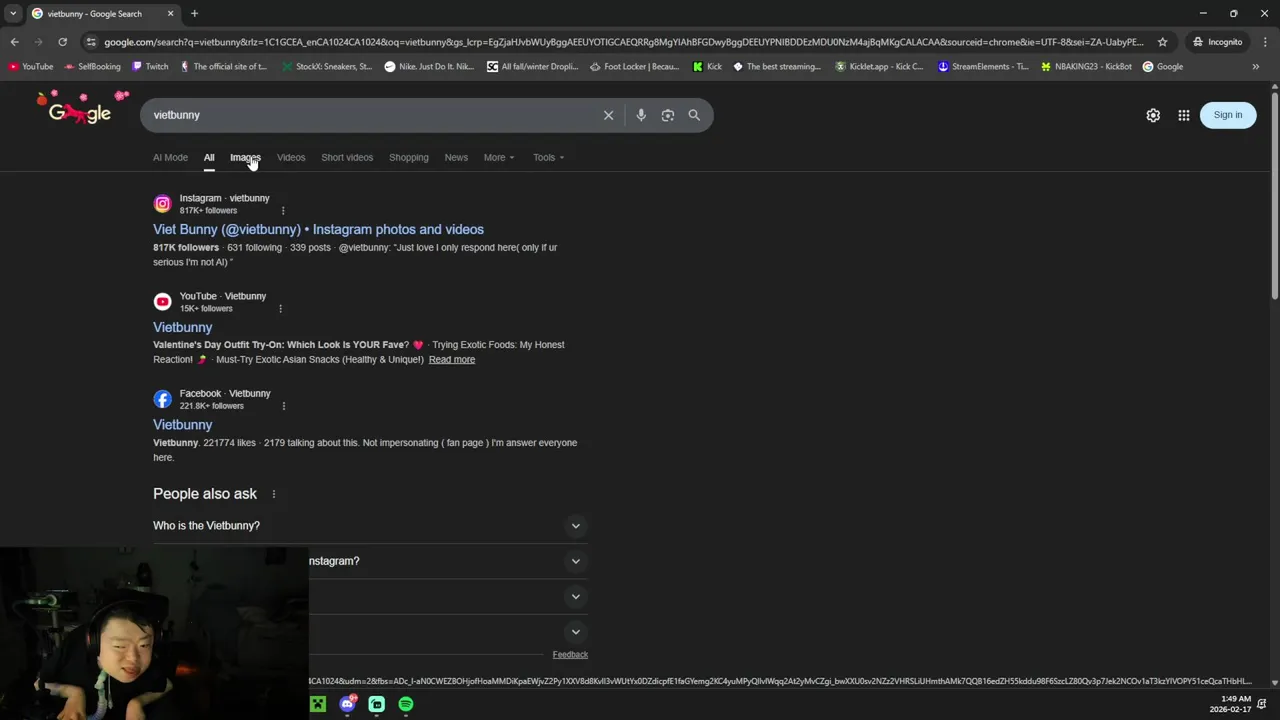Submit search with magnifier icon
The image size is (1280, 720).
tap(694, 115)
